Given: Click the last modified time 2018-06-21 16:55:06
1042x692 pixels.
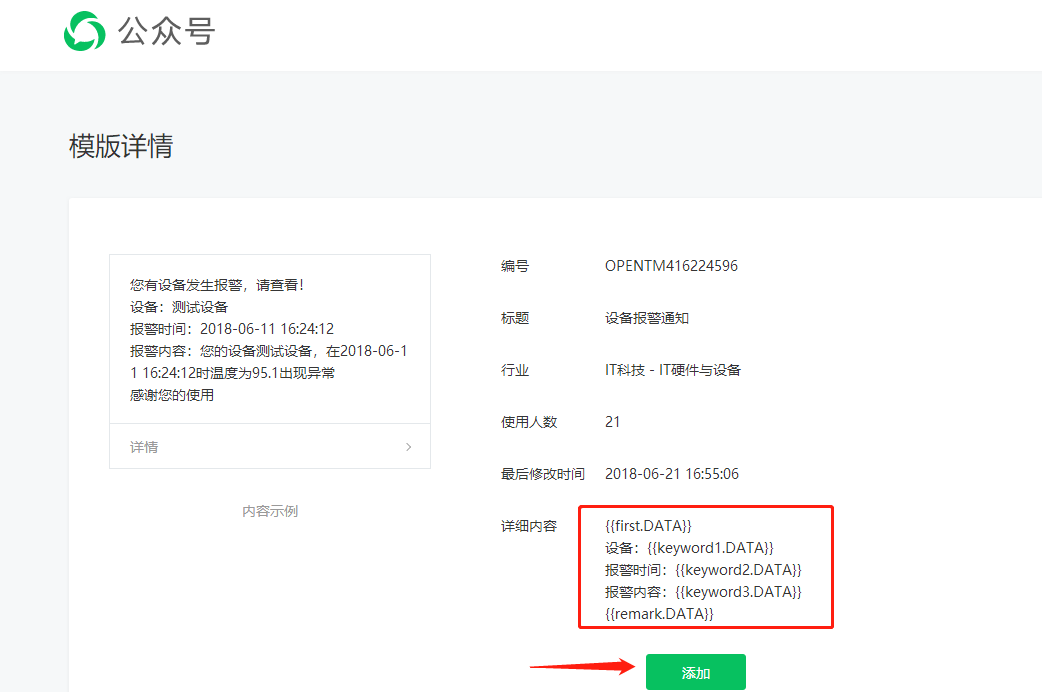Looking at the screenshot, I should (x=672, y=474).
